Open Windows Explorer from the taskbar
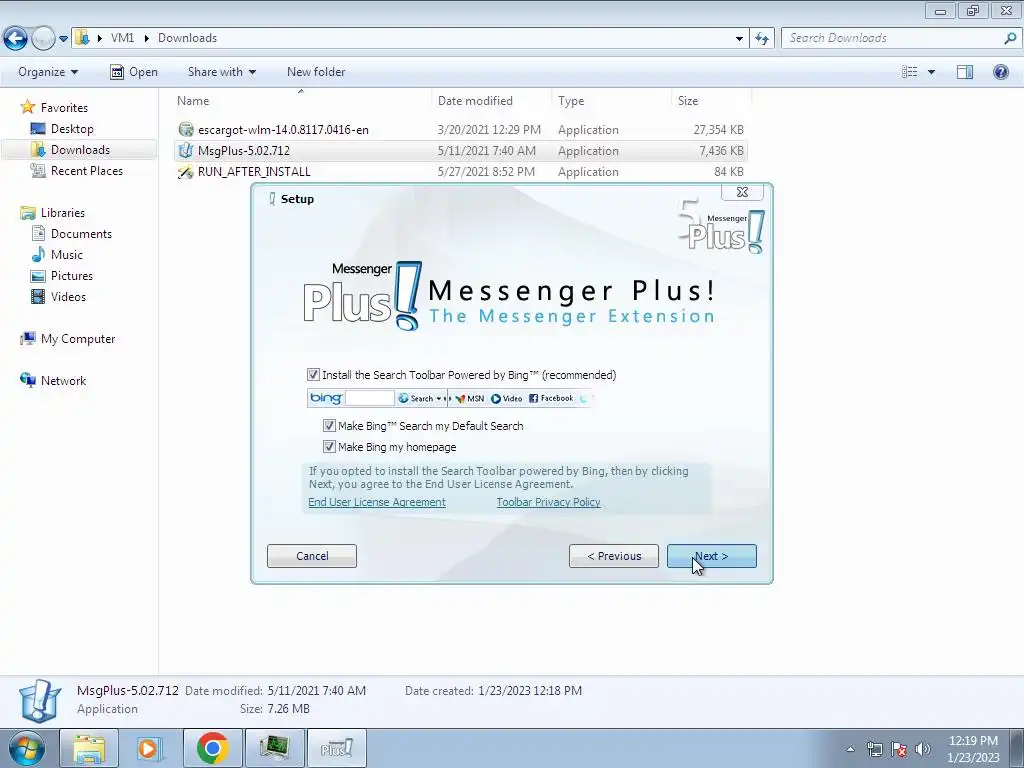Viewport: 1024px width, 768px height. pyautogui.click(x=89, y=748)
